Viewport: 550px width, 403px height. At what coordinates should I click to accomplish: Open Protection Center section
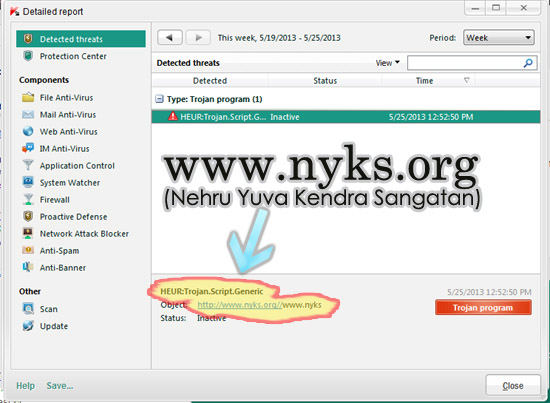73,56
